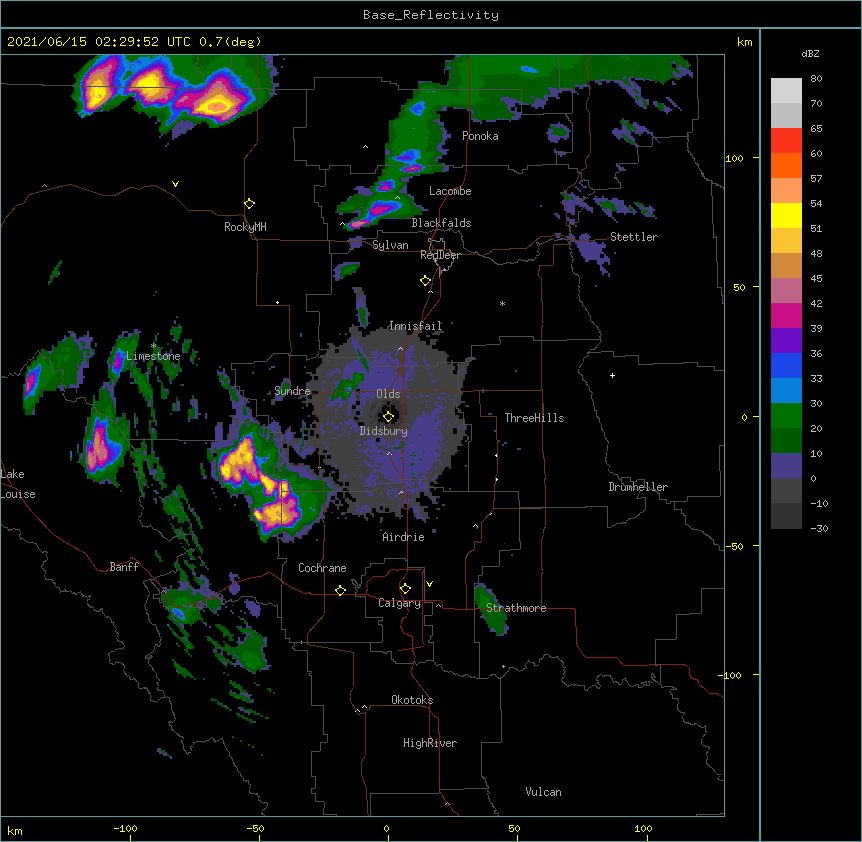
Task: Click the HighRiver label
Action: point(430,743)
